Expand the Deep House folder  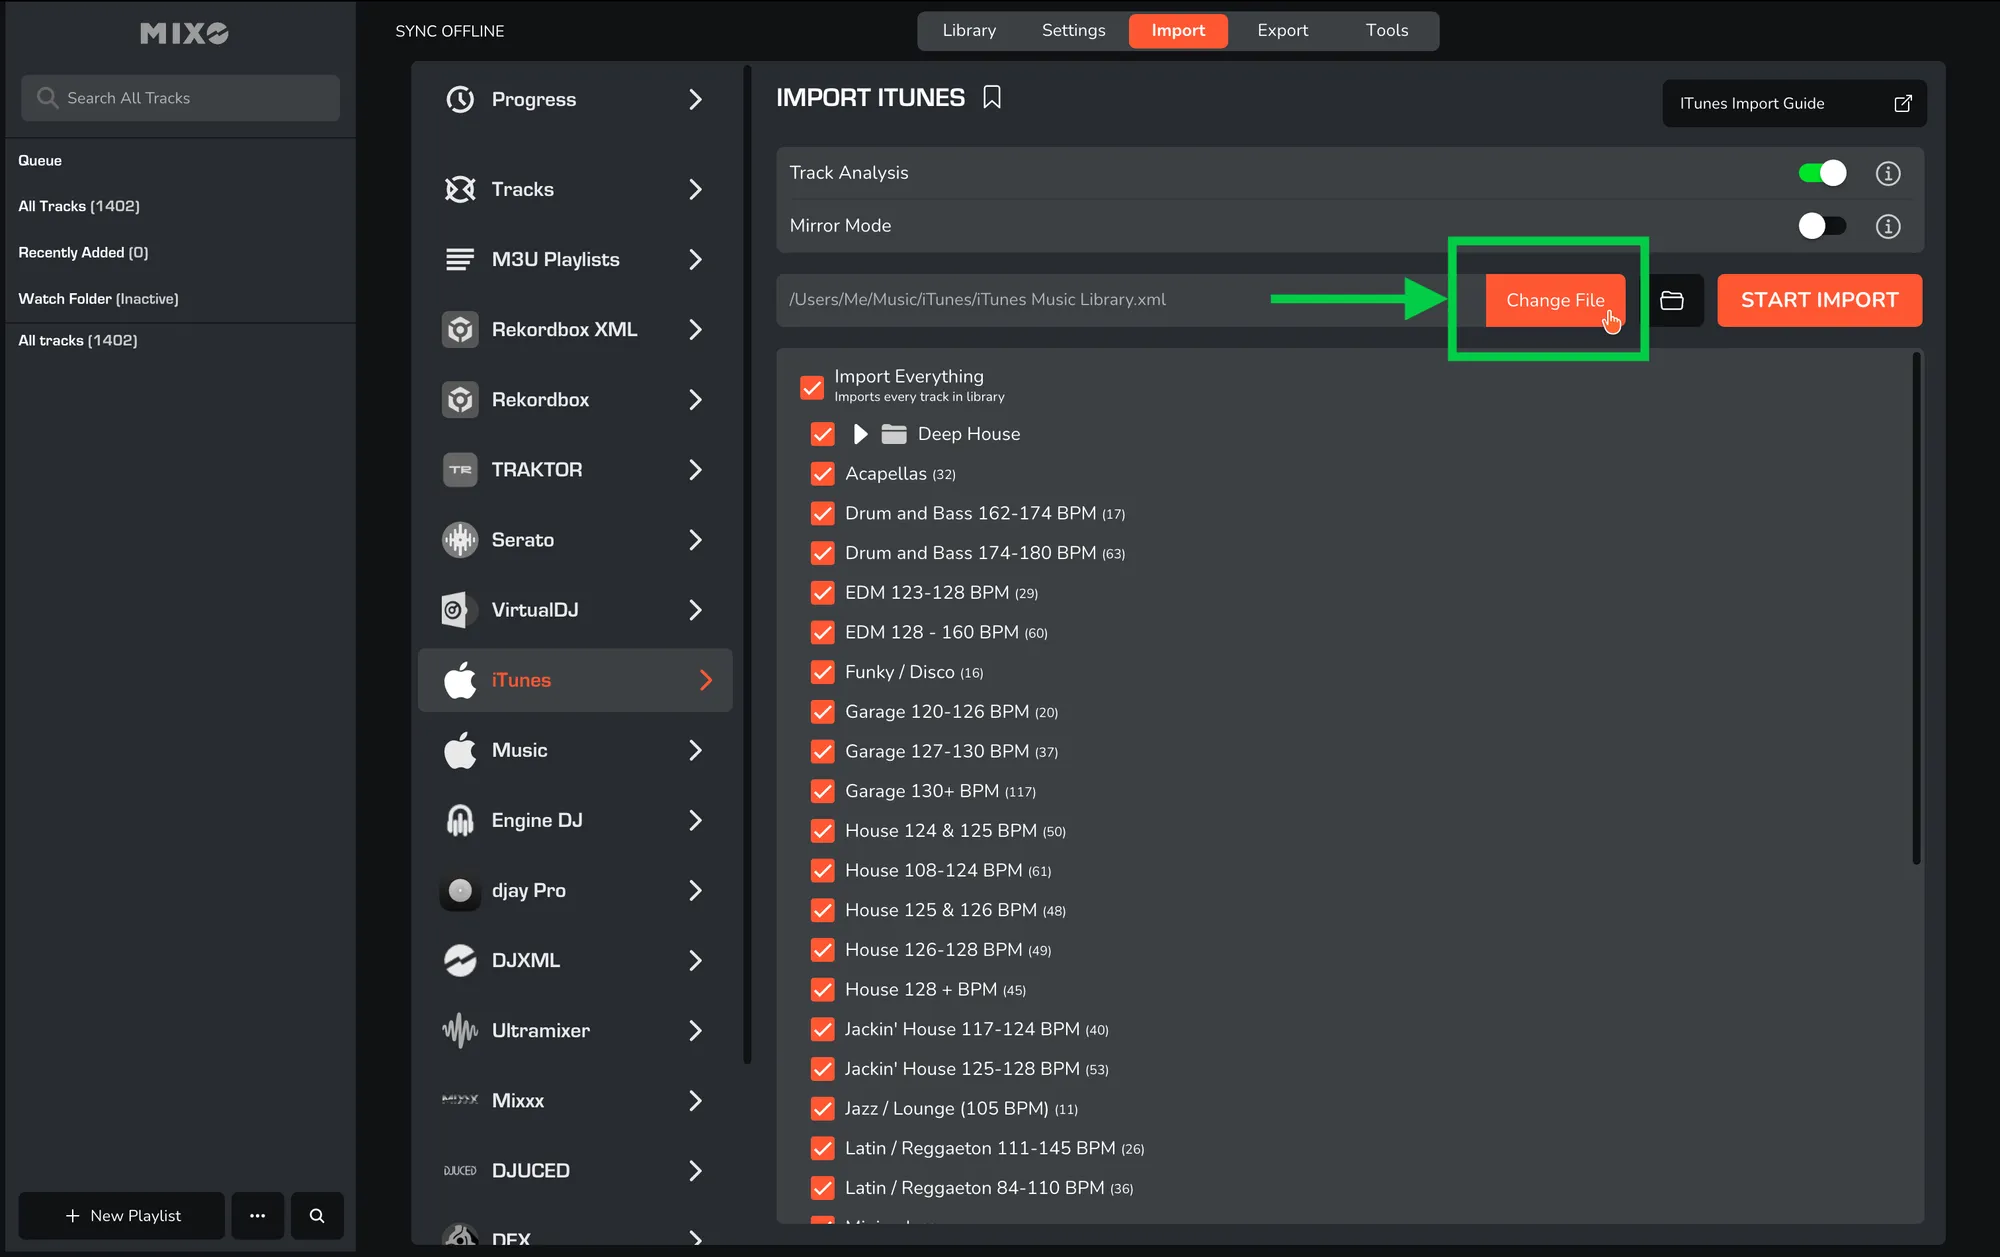[x=860, y=434]
